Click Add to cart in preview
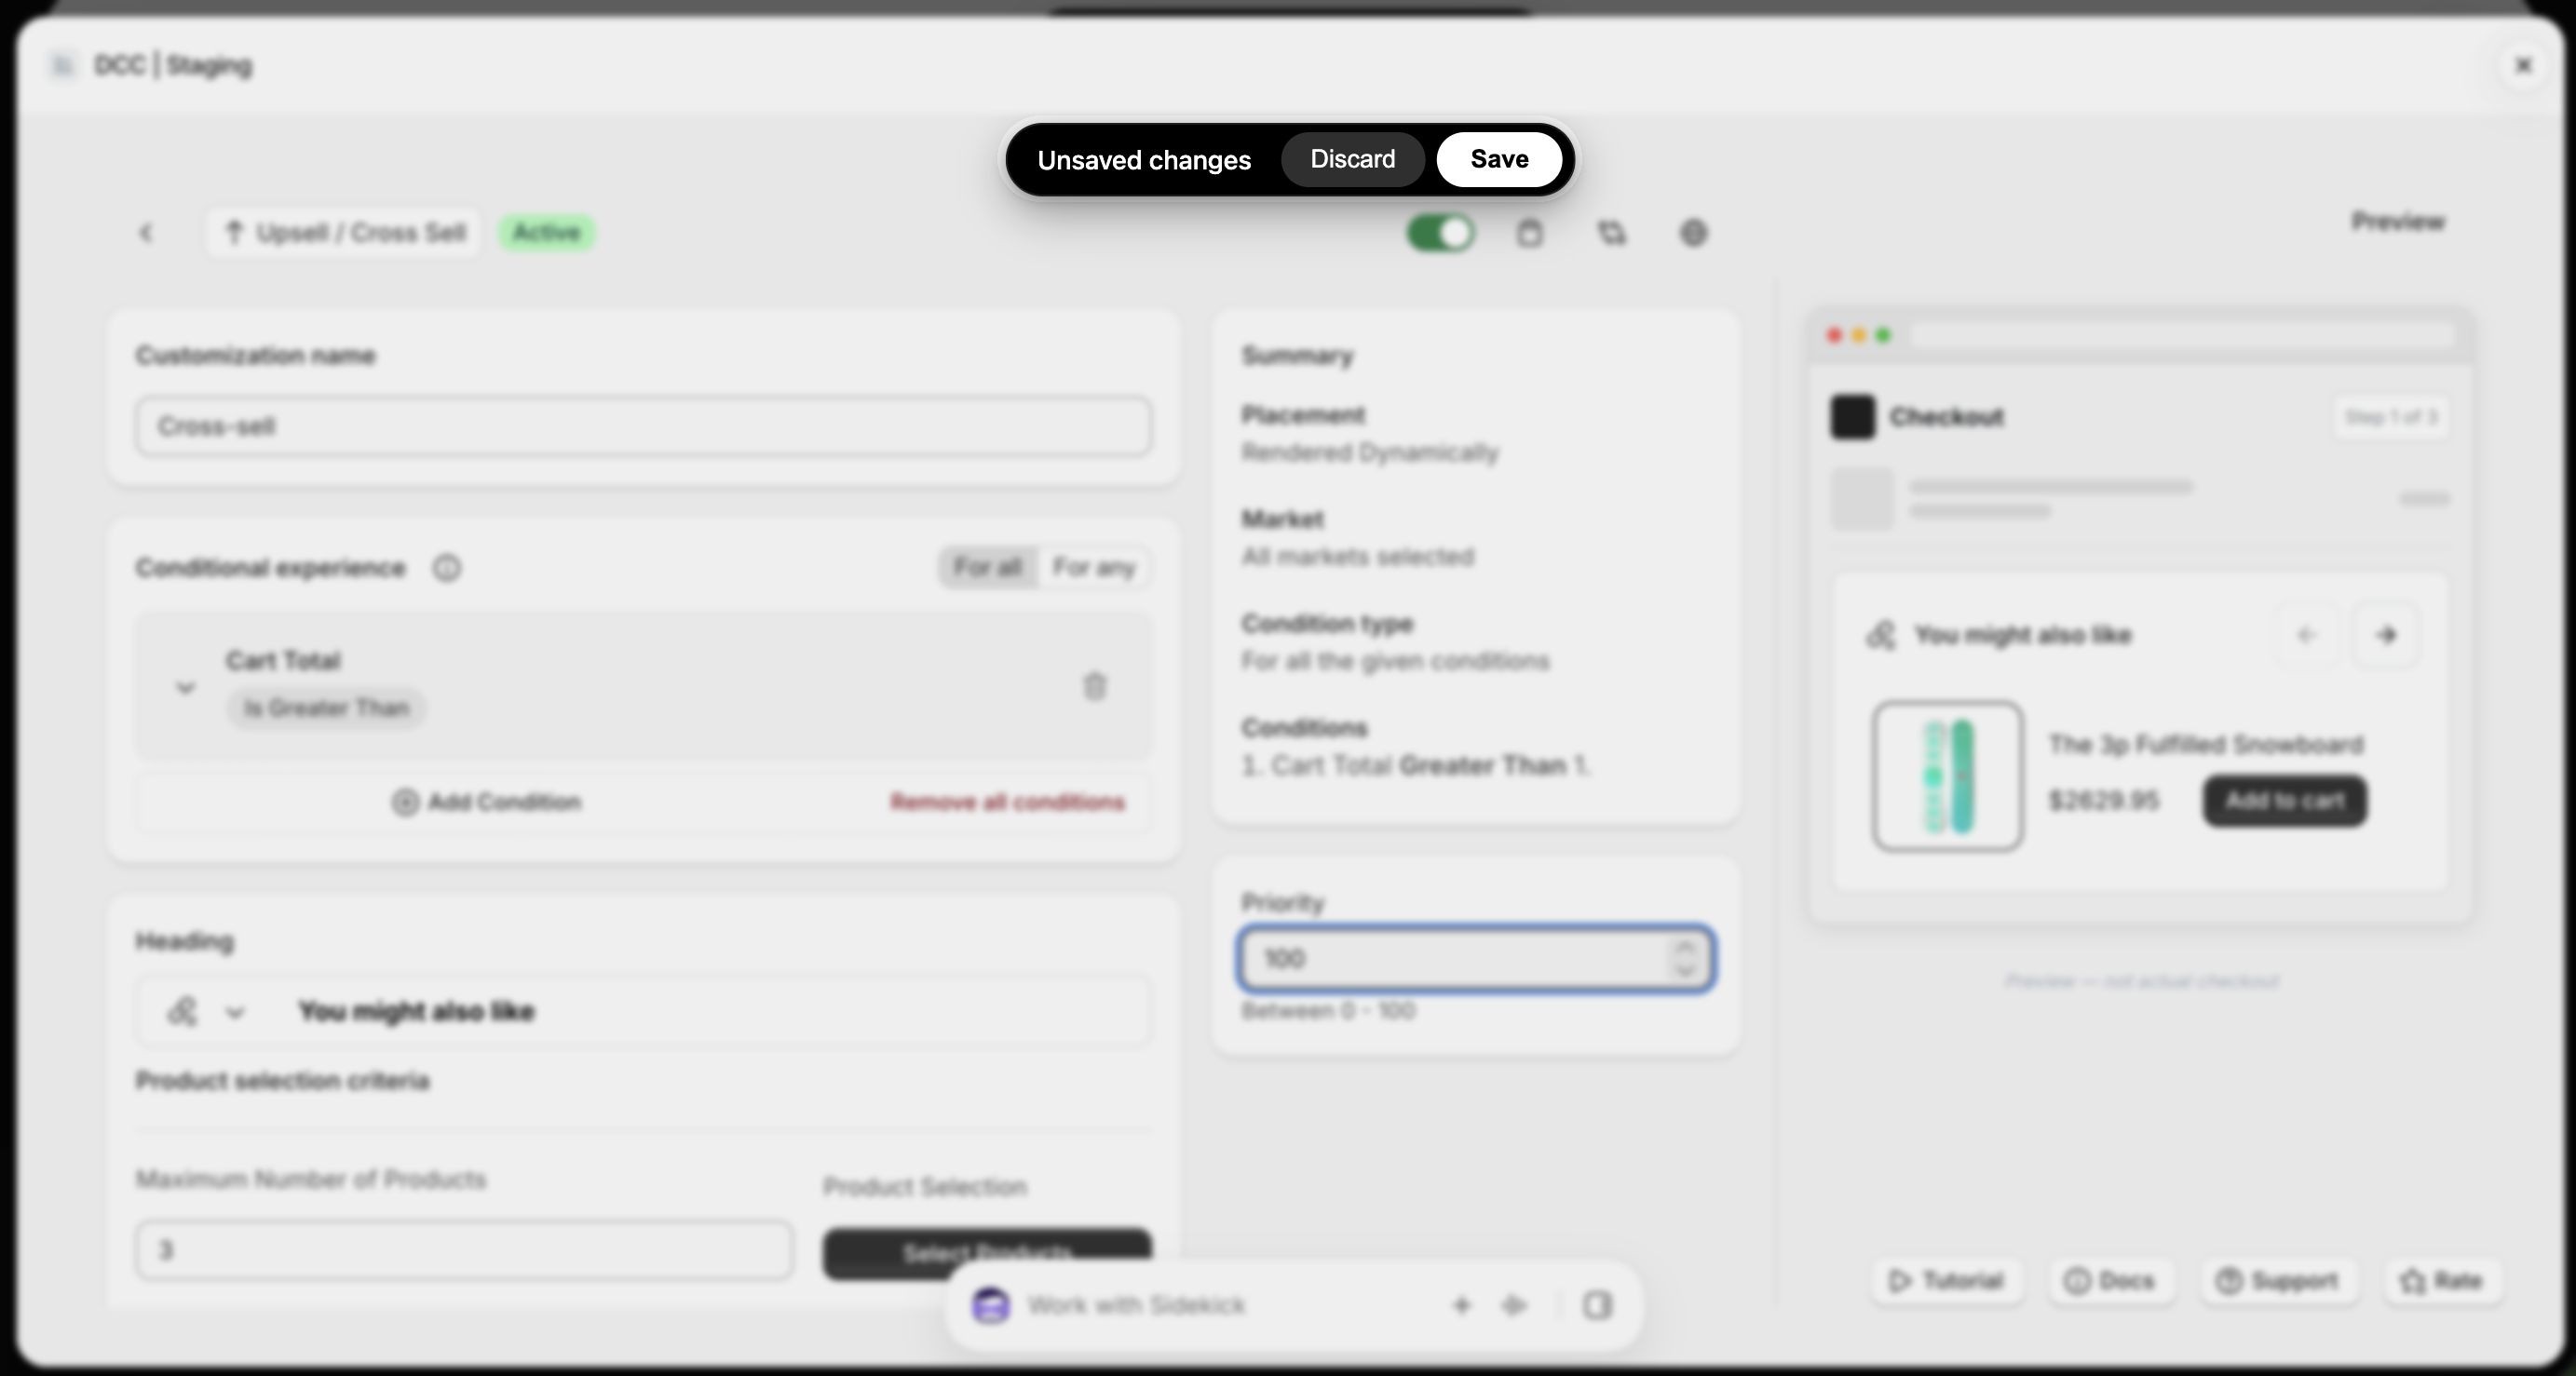2576x1376 pixels. [x=2285, y=801]
